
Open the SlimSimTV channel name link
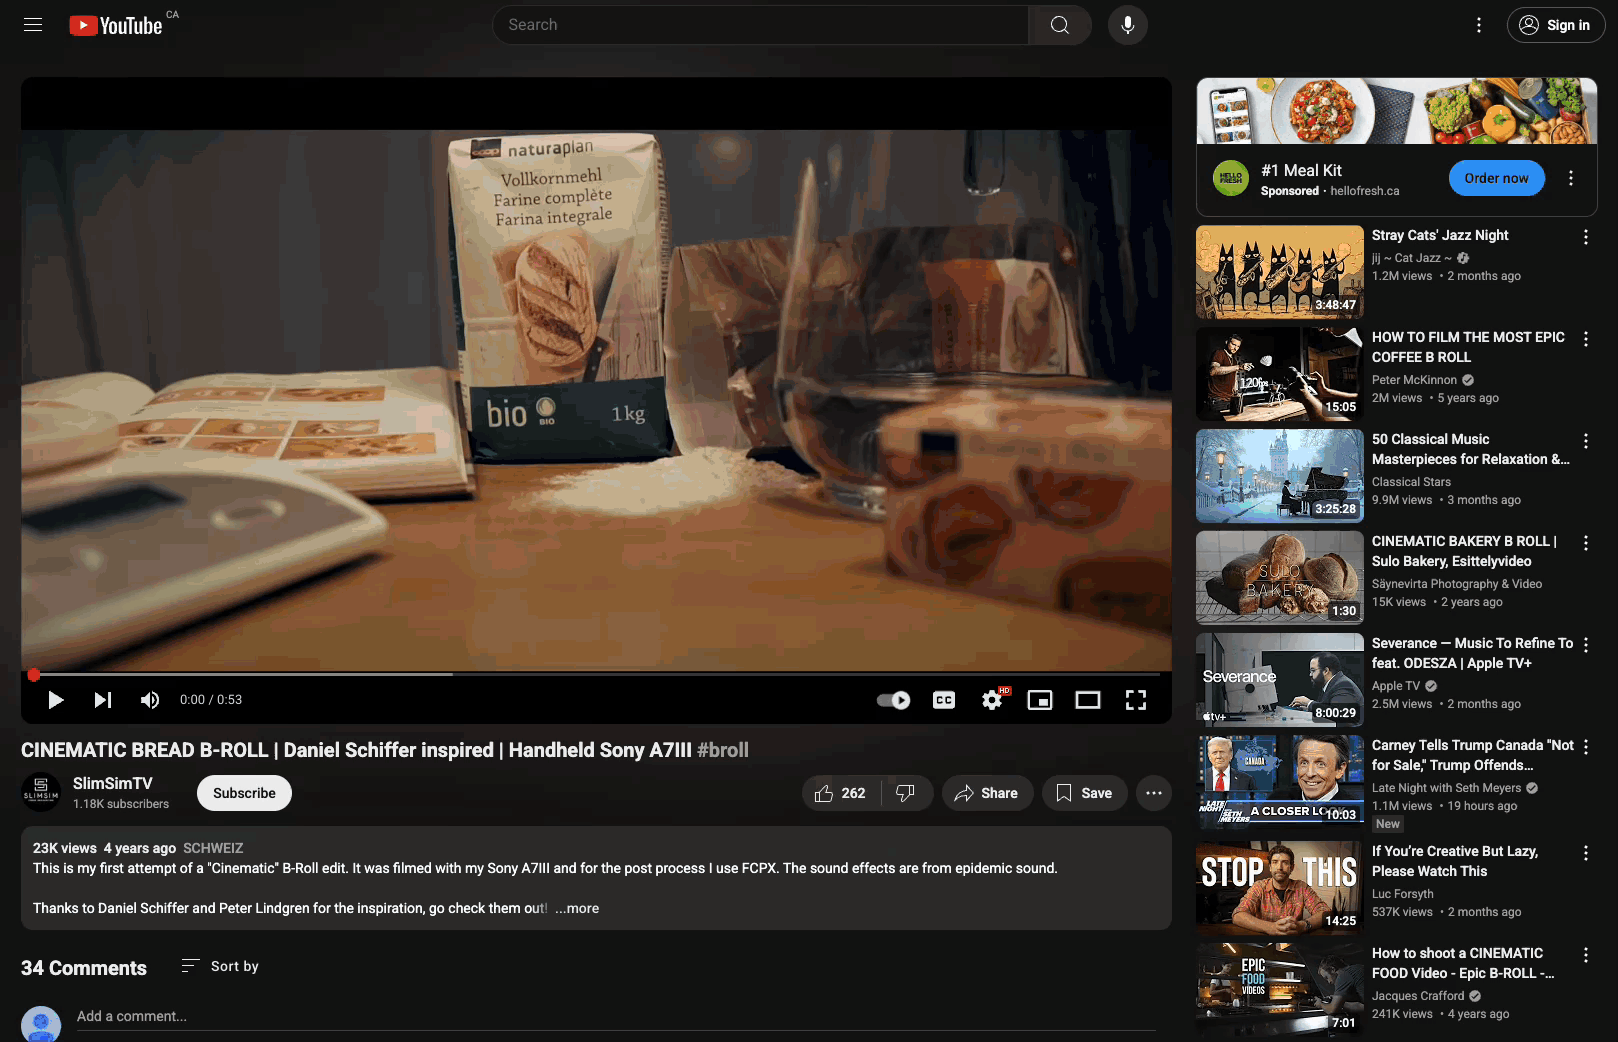[x=113, y=784]
